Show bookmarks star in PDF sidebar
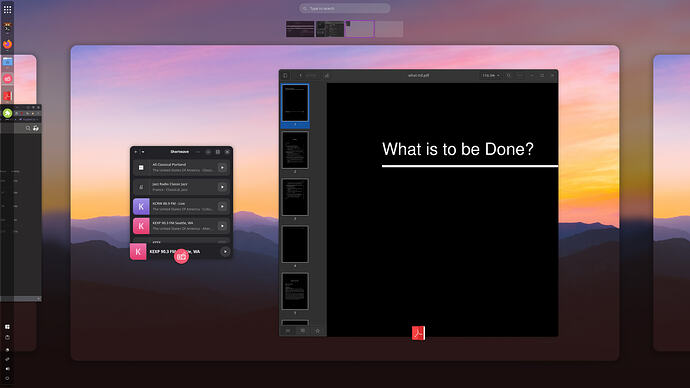This screenshot has height=388, width=690. coord(318,331)
